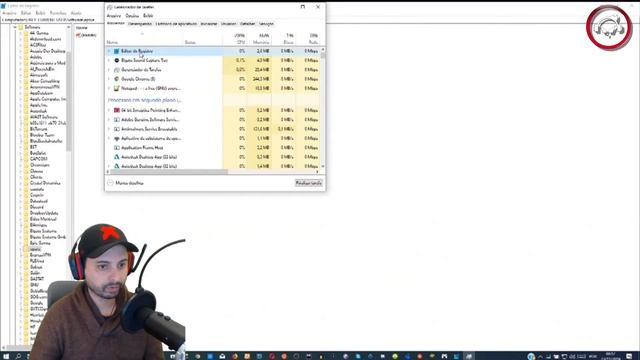
Task: Click the Google Chrome memory value cell
Action: [x=260, y=79]
